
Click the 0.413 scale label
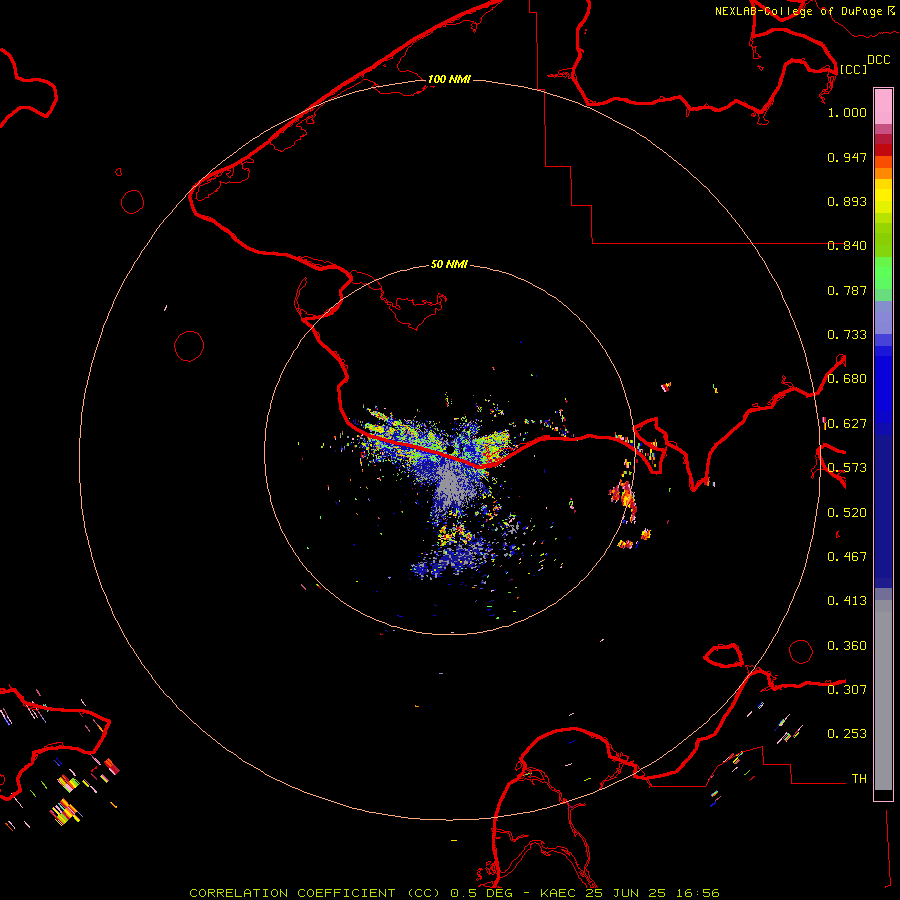coord(847,601)
